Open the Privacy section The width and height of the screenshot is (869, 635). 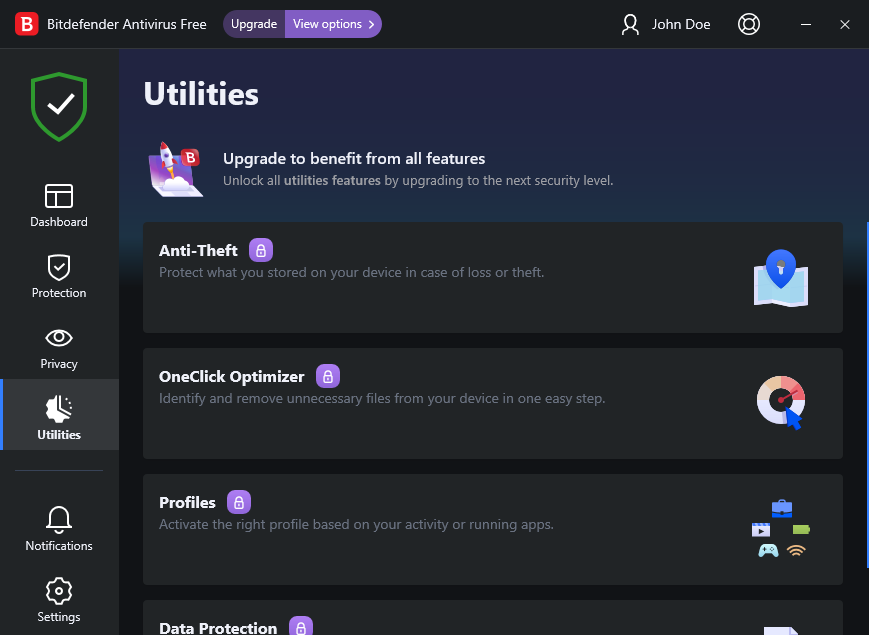tap(59, 347)
